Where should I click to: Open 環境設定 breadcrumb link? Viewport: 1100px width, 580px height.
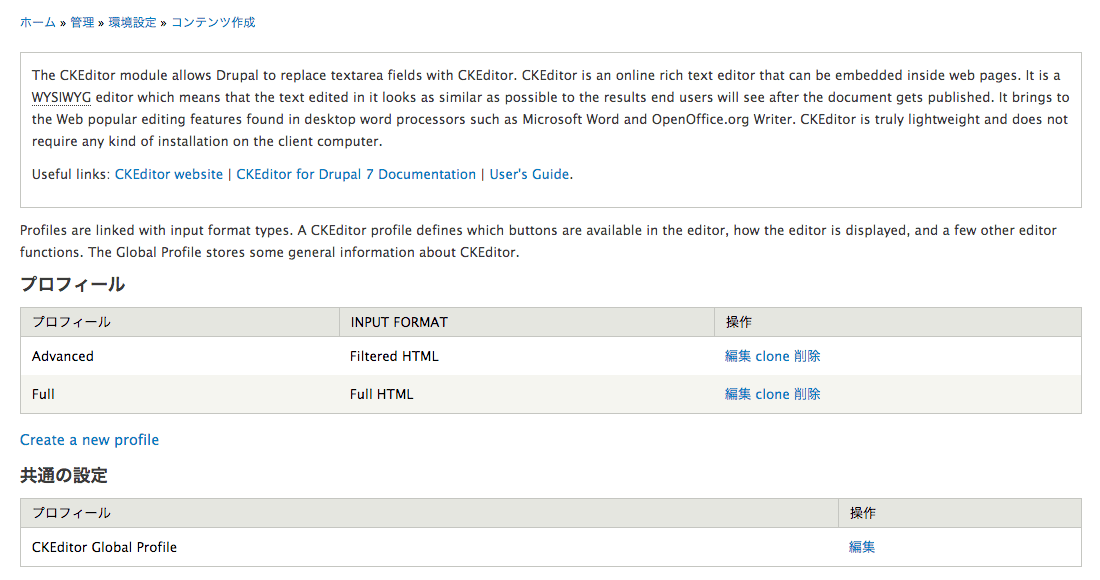(133, 22)
